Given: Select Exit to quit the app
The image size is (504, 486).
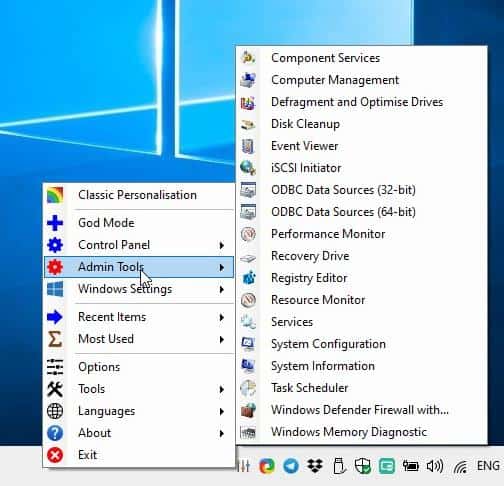Looking at the screenshot, I should point(139,455).
